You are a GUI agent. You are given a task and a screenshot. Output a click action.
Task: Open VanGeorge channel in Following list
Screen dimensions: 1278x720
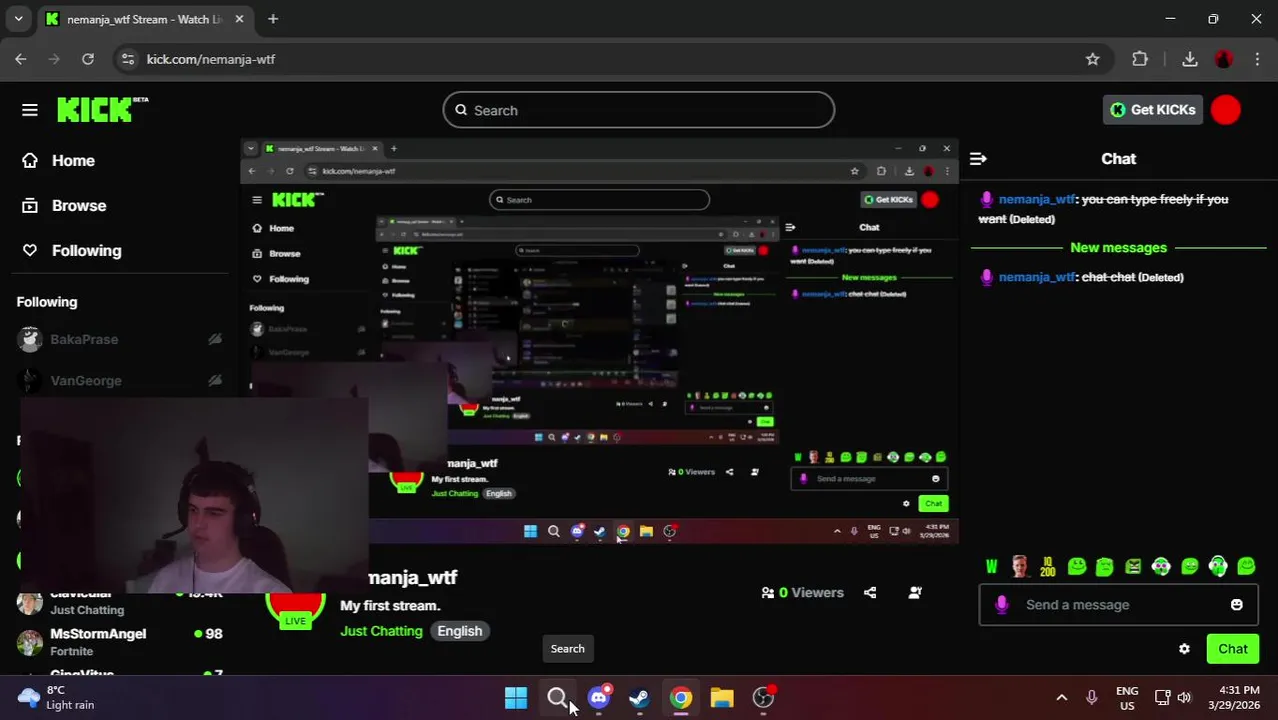[x=120, y=380]
